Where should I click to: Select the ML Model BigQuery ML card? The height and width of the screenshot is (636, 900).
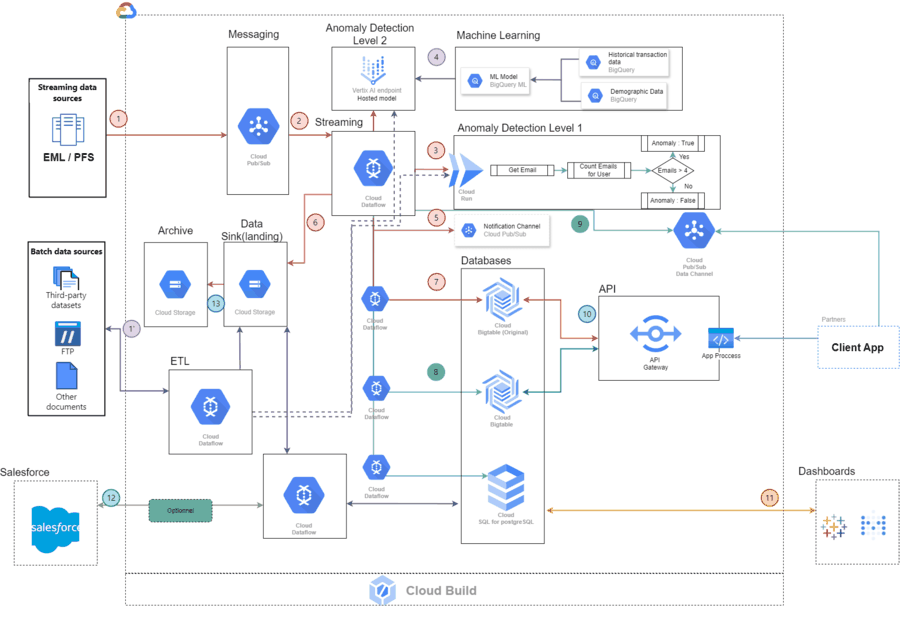point(495,80)
